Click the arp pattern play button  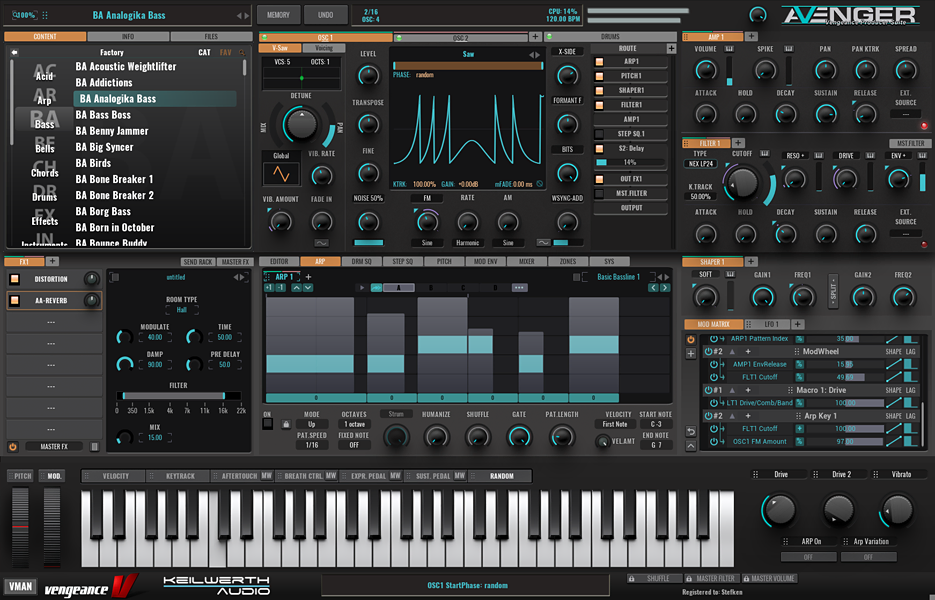(x=361, y=287)
